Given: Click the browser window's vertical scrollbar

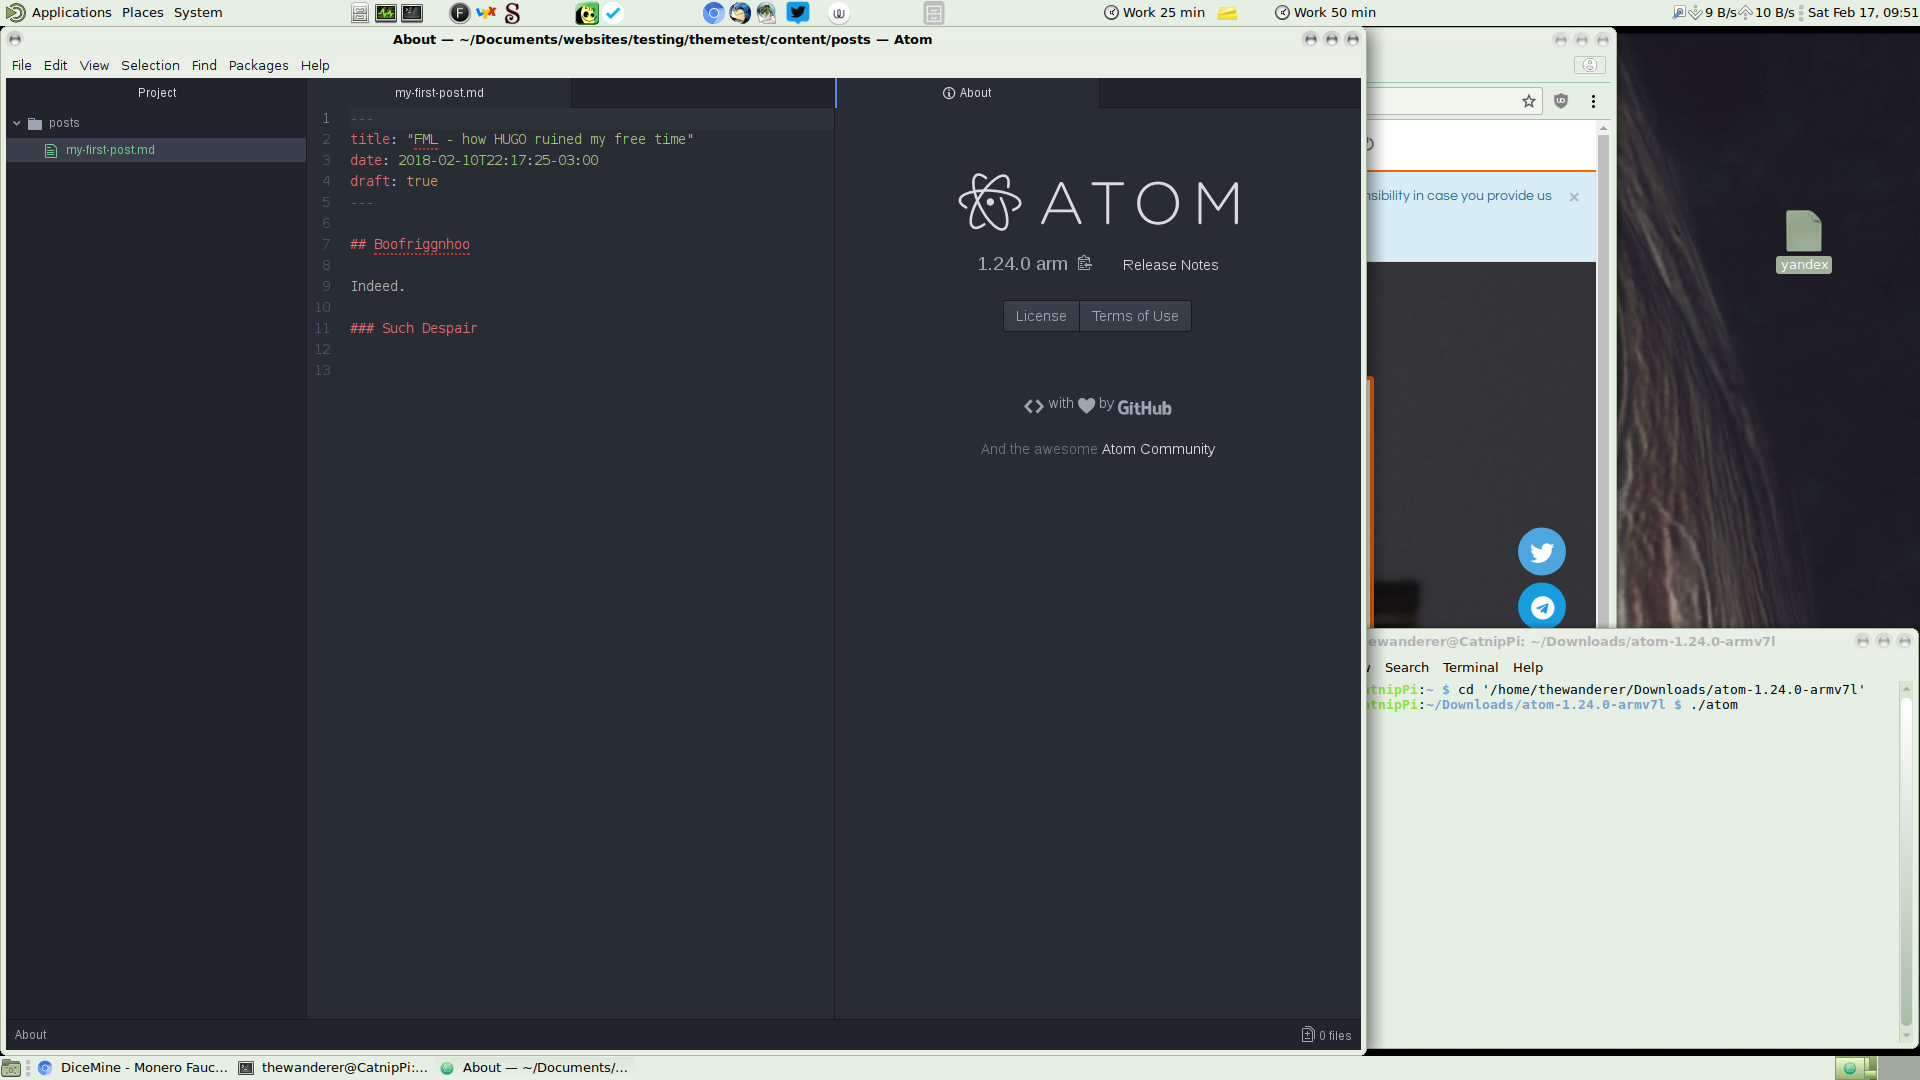Looking at the screenshot, I should coord(1603,380).
